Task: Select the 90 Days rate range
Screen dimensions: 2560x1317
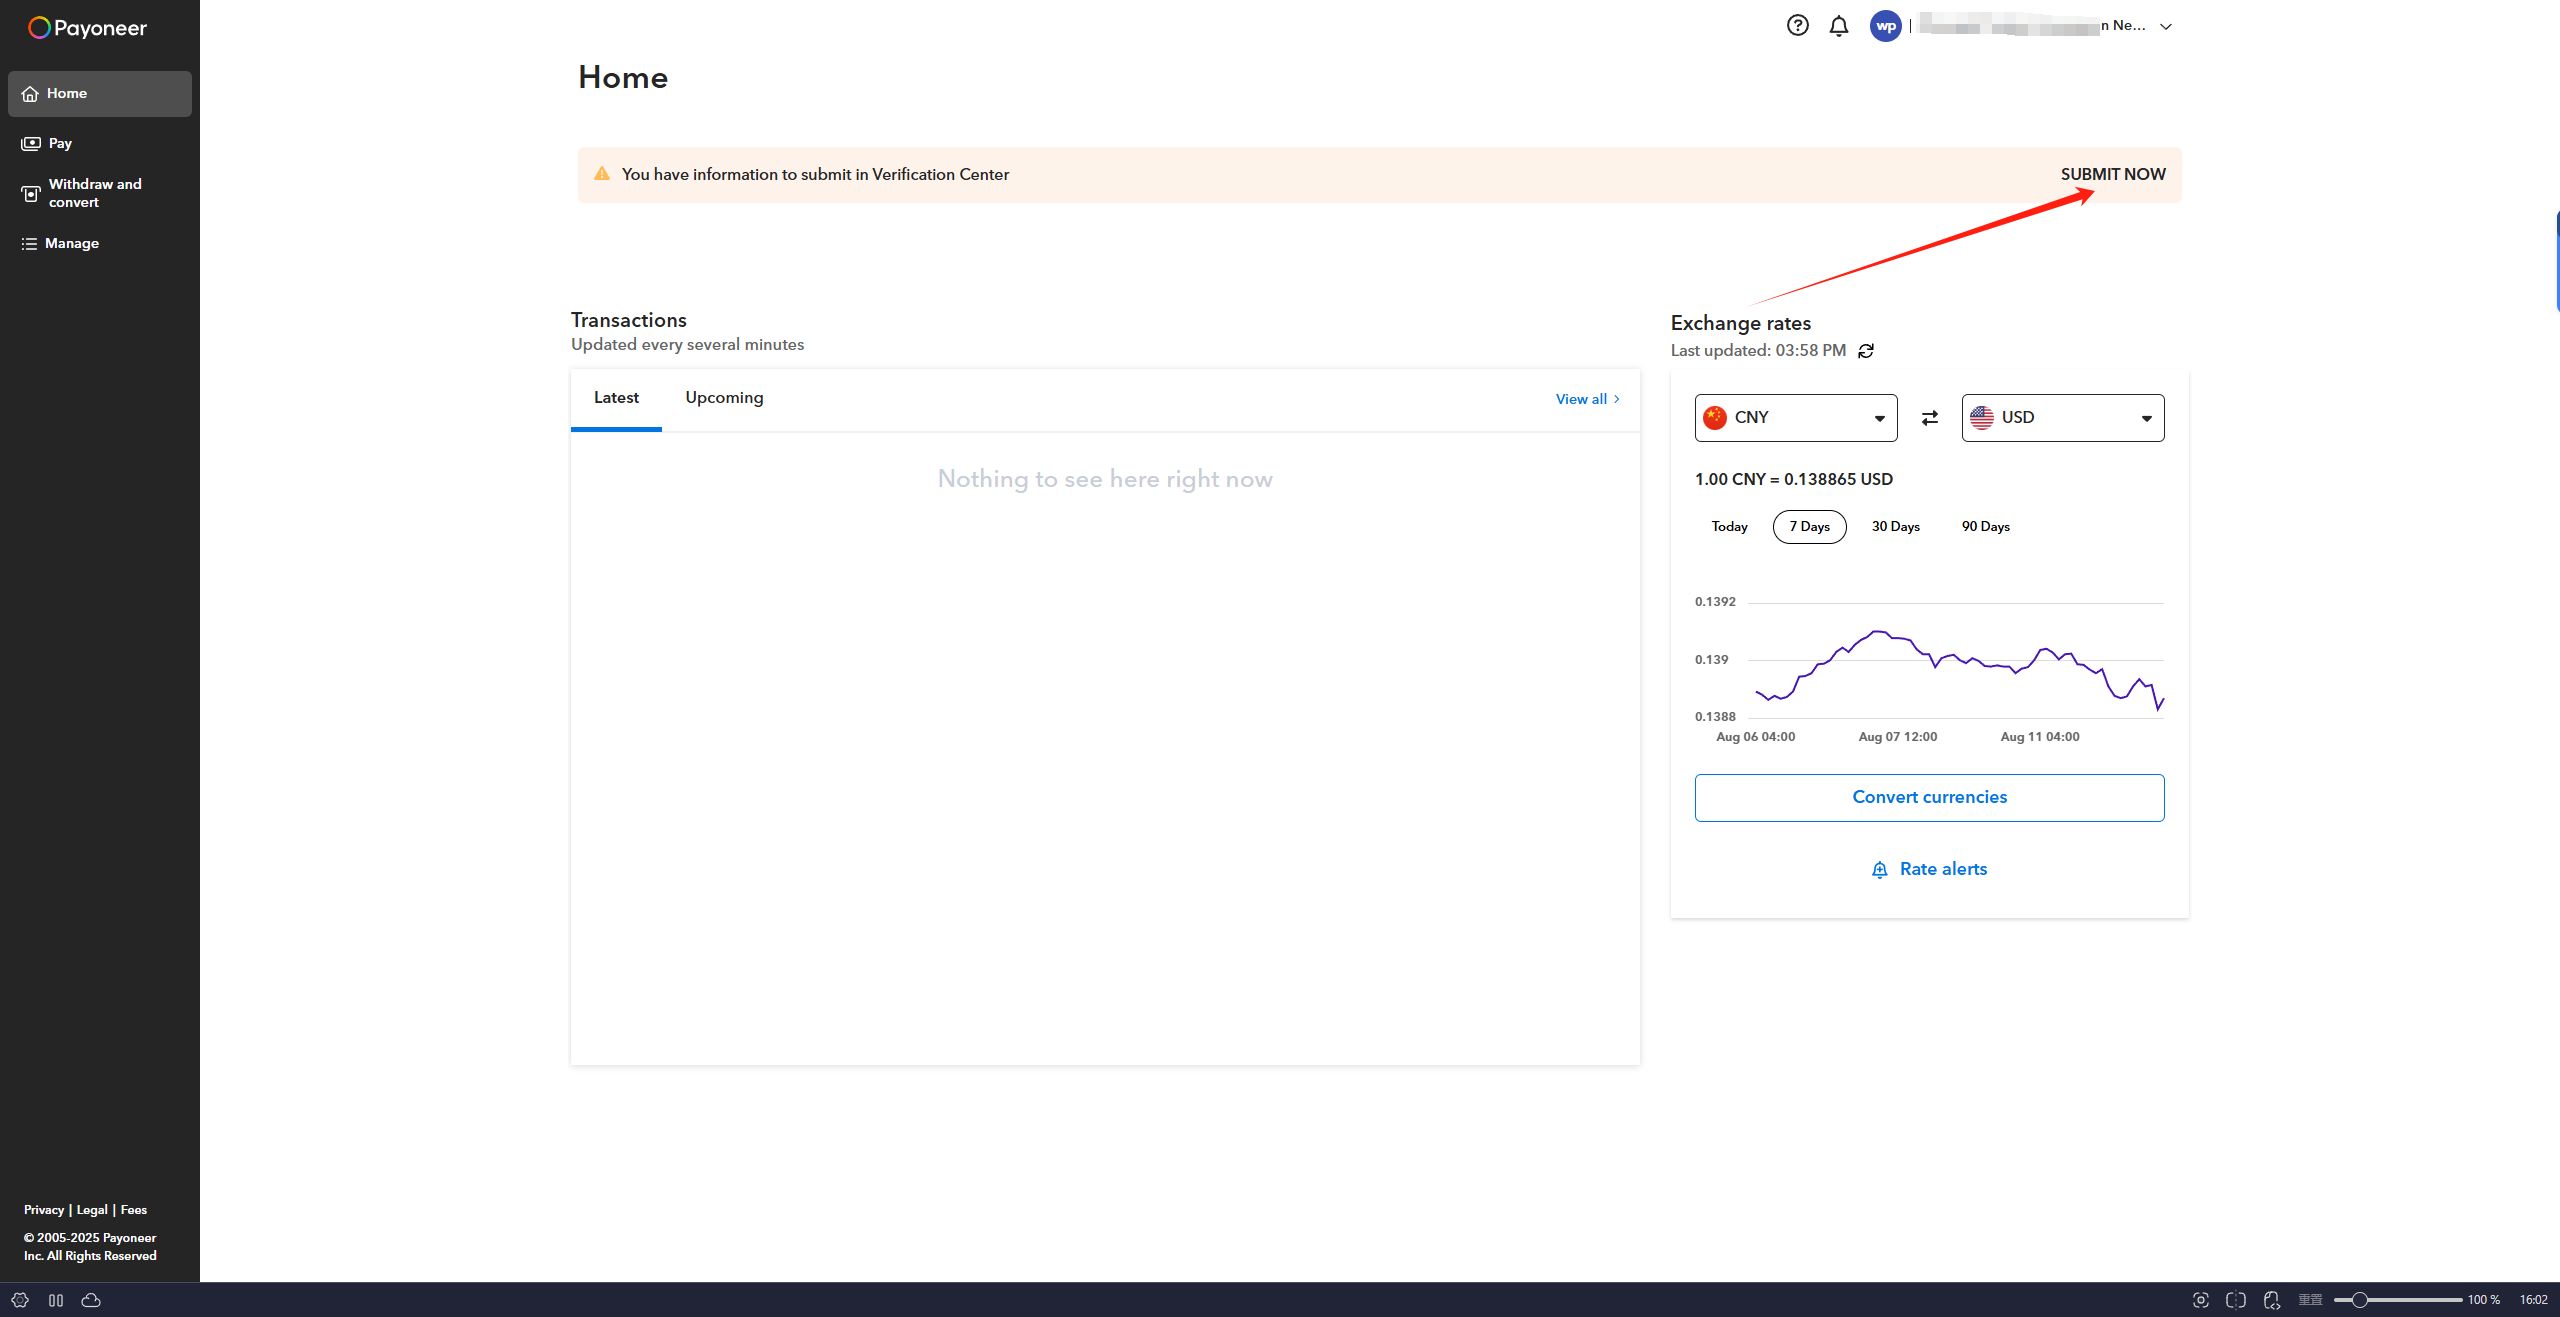Action: click(x=1985, y=527)
